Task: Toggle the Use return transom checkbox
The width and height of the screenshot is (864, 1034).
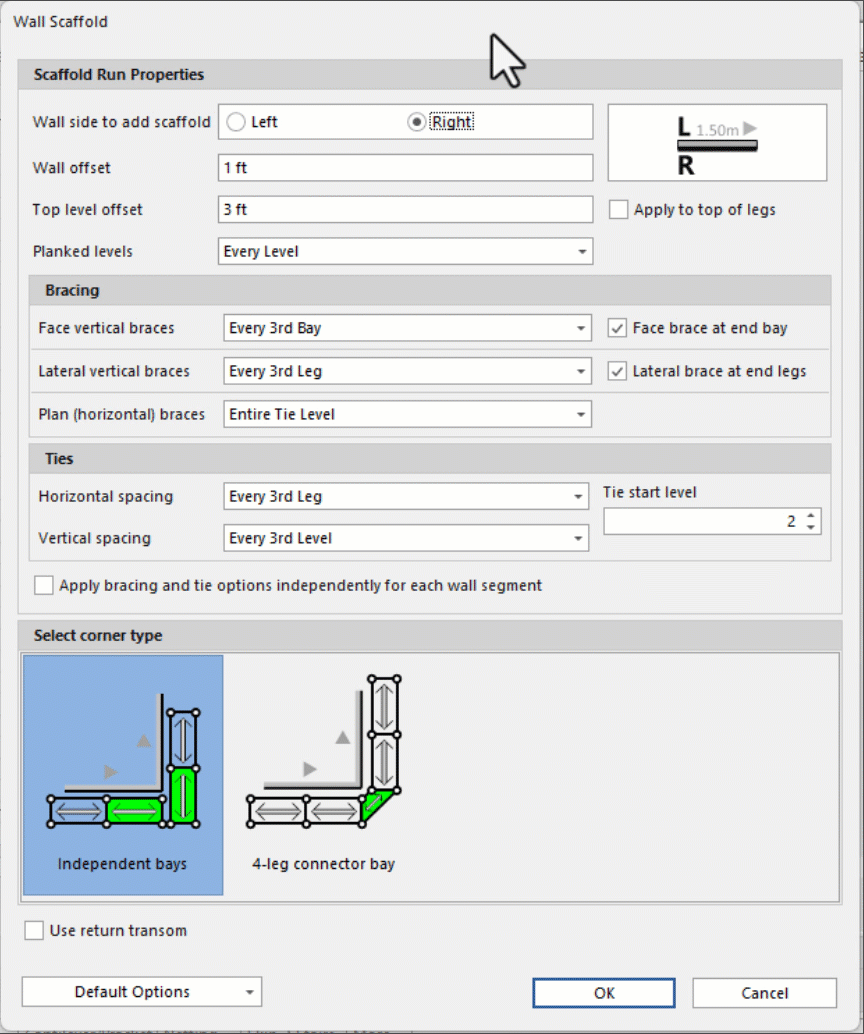Action: coord(34,931)
